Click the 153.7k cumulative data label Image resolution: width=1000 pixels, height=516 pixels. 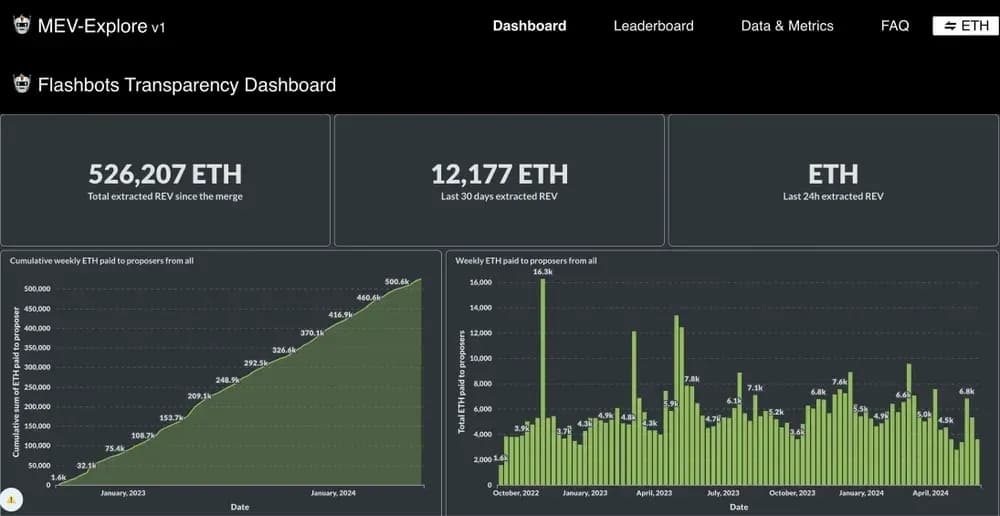pyautogui.click(x=171, y=417)
